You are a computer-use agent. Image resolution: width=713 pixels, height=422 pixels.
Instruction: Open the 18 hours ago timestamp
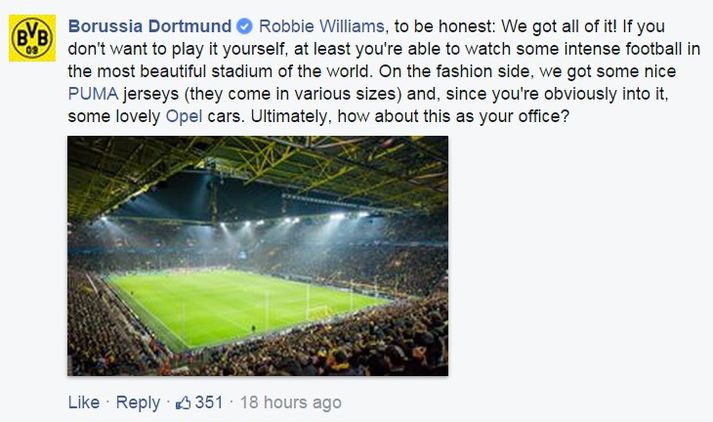click(x=291, y=402)
